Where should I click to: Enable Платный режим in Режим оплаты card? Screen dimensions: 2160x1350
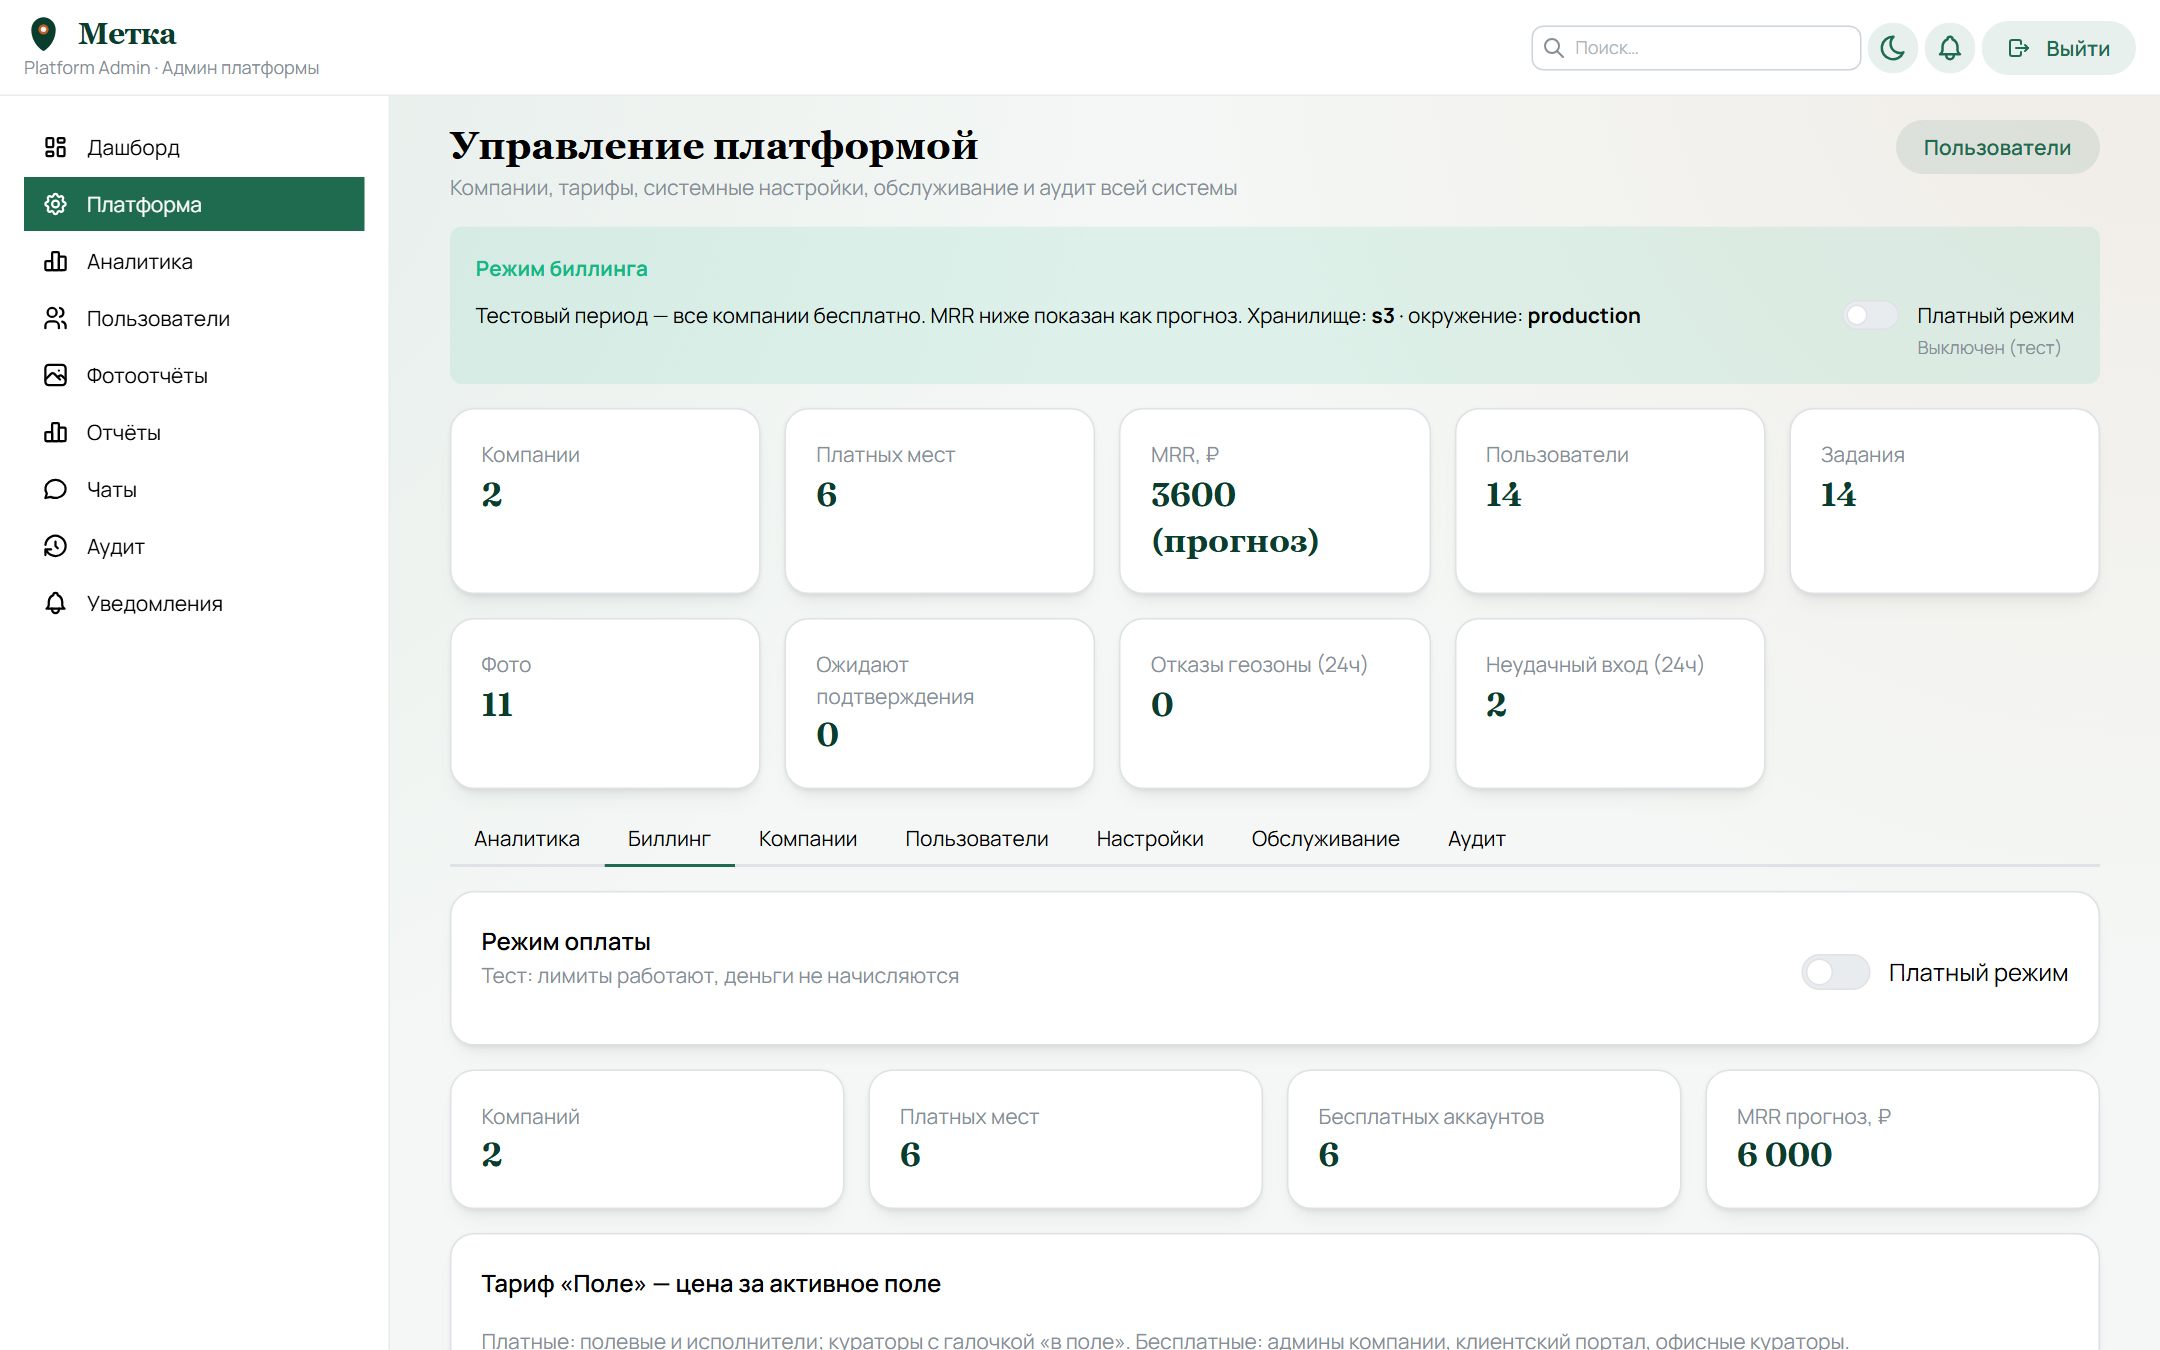click(x=1835, y=972)
